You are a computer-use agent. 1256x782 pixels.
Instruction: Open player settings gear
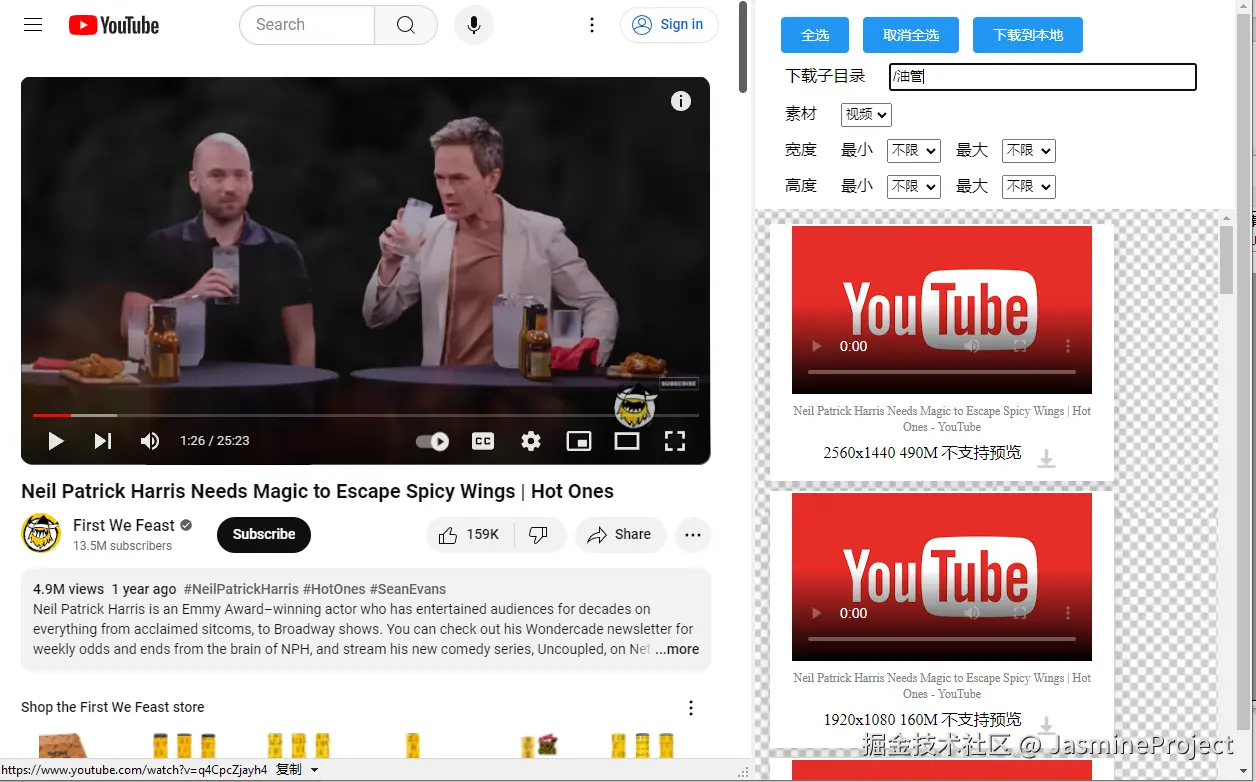[531, 441]
